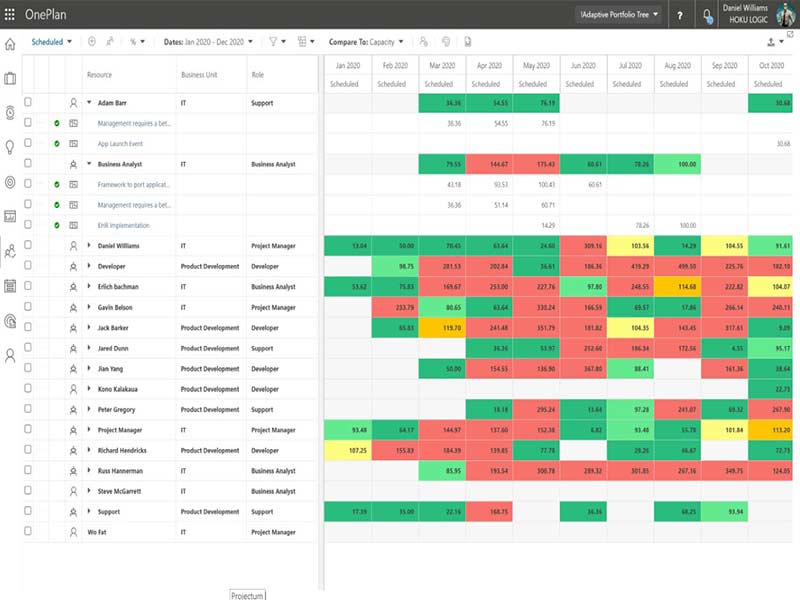Screen dimensions: 800x600
Task: Open the app launcher grid icon
Action: [11, 15]
